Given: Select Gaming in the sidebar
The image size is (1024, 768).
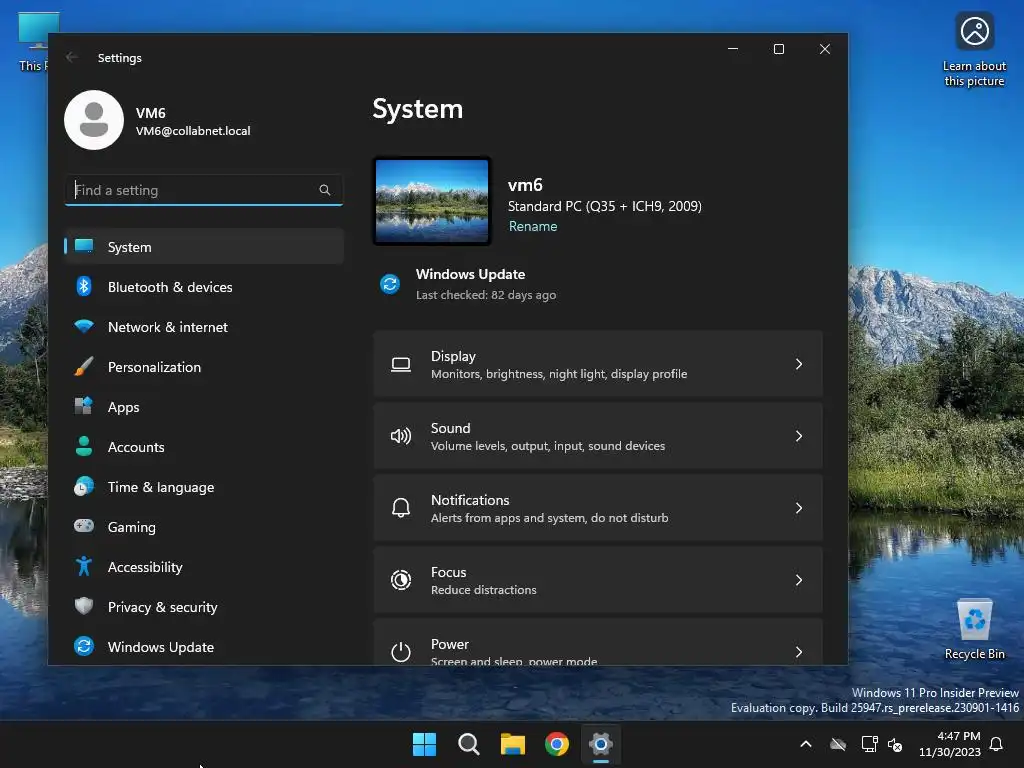Looking at the screenshot, I should (204, 527).
